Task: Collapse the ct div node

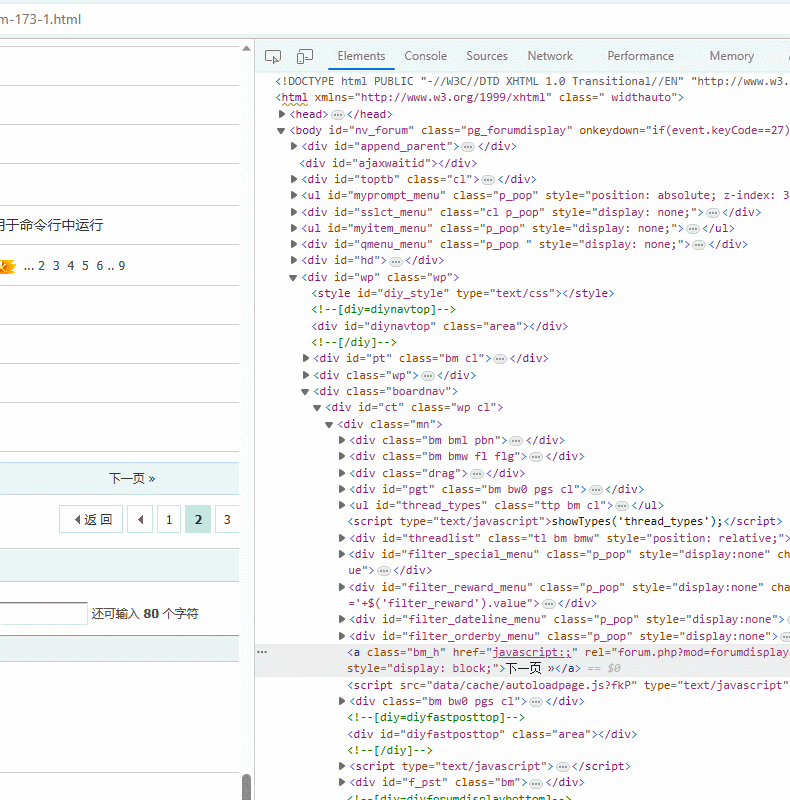Action: pos(317,408)
